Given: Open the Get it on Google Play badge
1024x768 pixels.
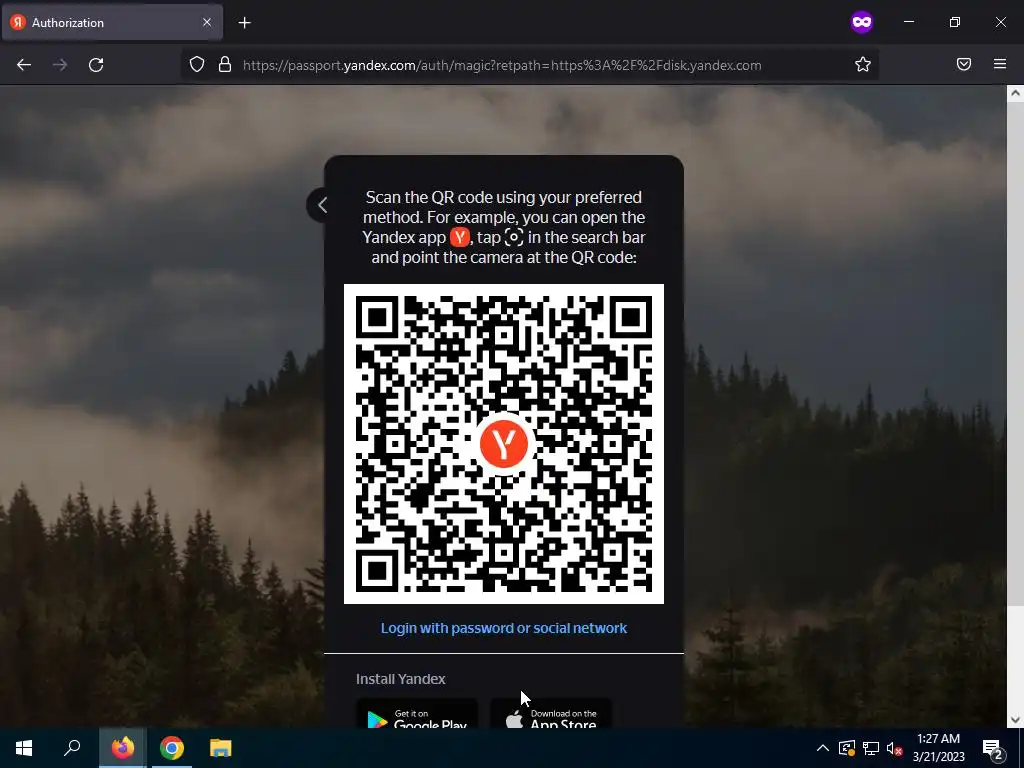Looking at the screenshot, I should pyautogui.click(x=417, y=714).
